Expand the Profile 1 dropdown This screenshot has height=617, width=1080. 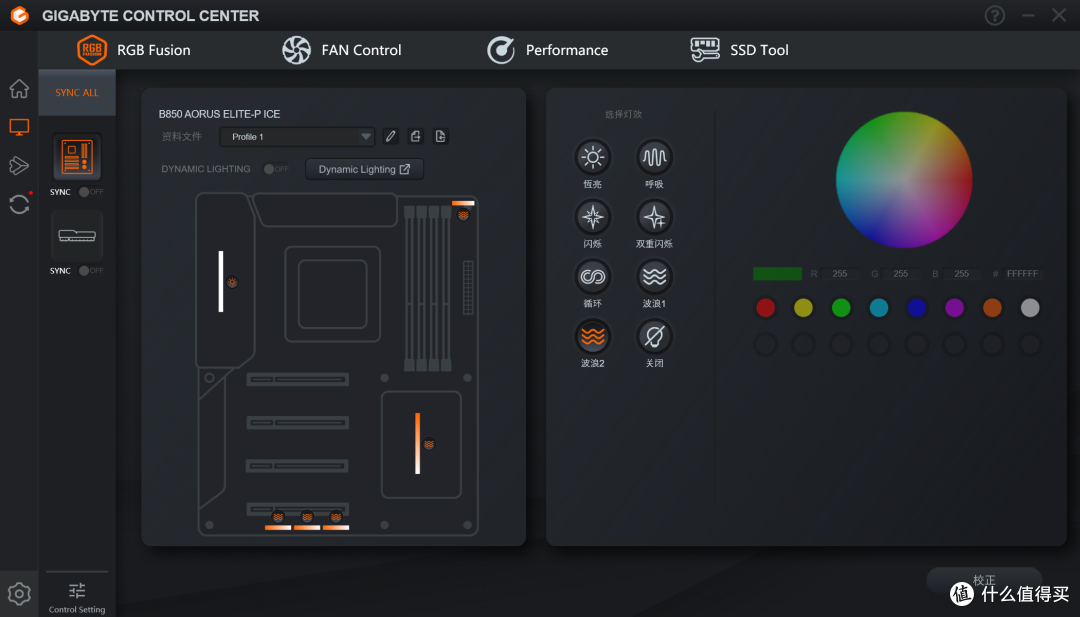coord(297,136)
